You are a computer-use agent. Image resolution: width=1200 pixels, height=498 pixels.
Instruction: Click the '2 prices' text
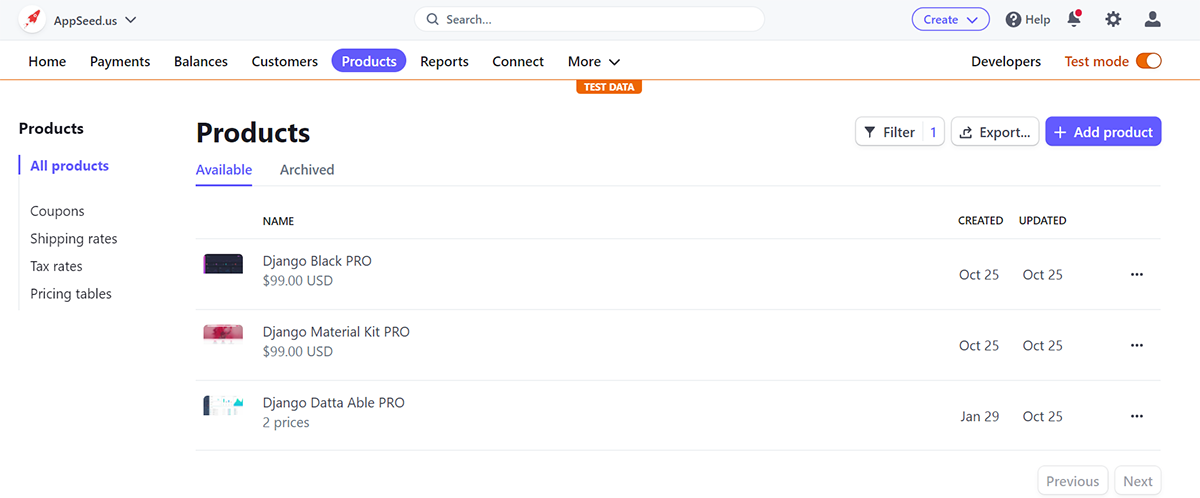pyautogui.click(x=286, y=423)
